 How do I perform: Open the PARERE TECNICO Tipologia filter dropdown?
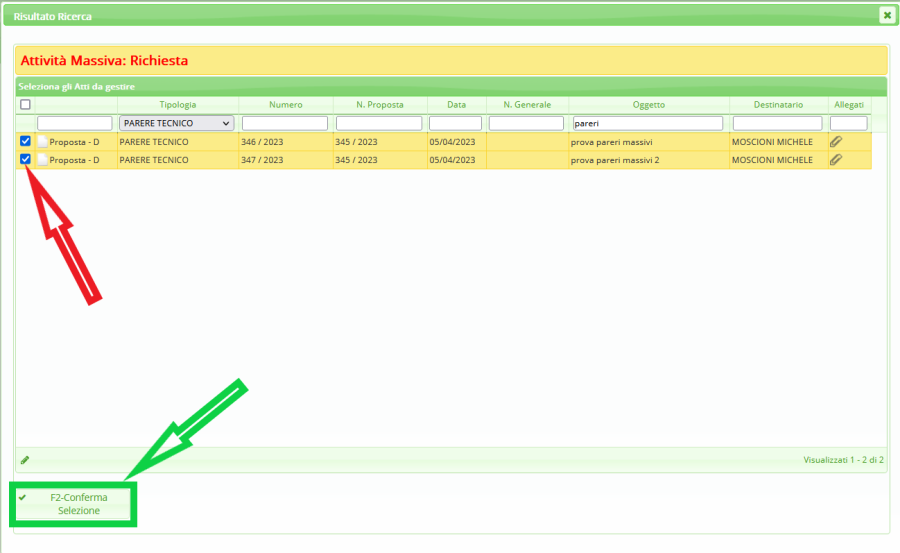176,123
